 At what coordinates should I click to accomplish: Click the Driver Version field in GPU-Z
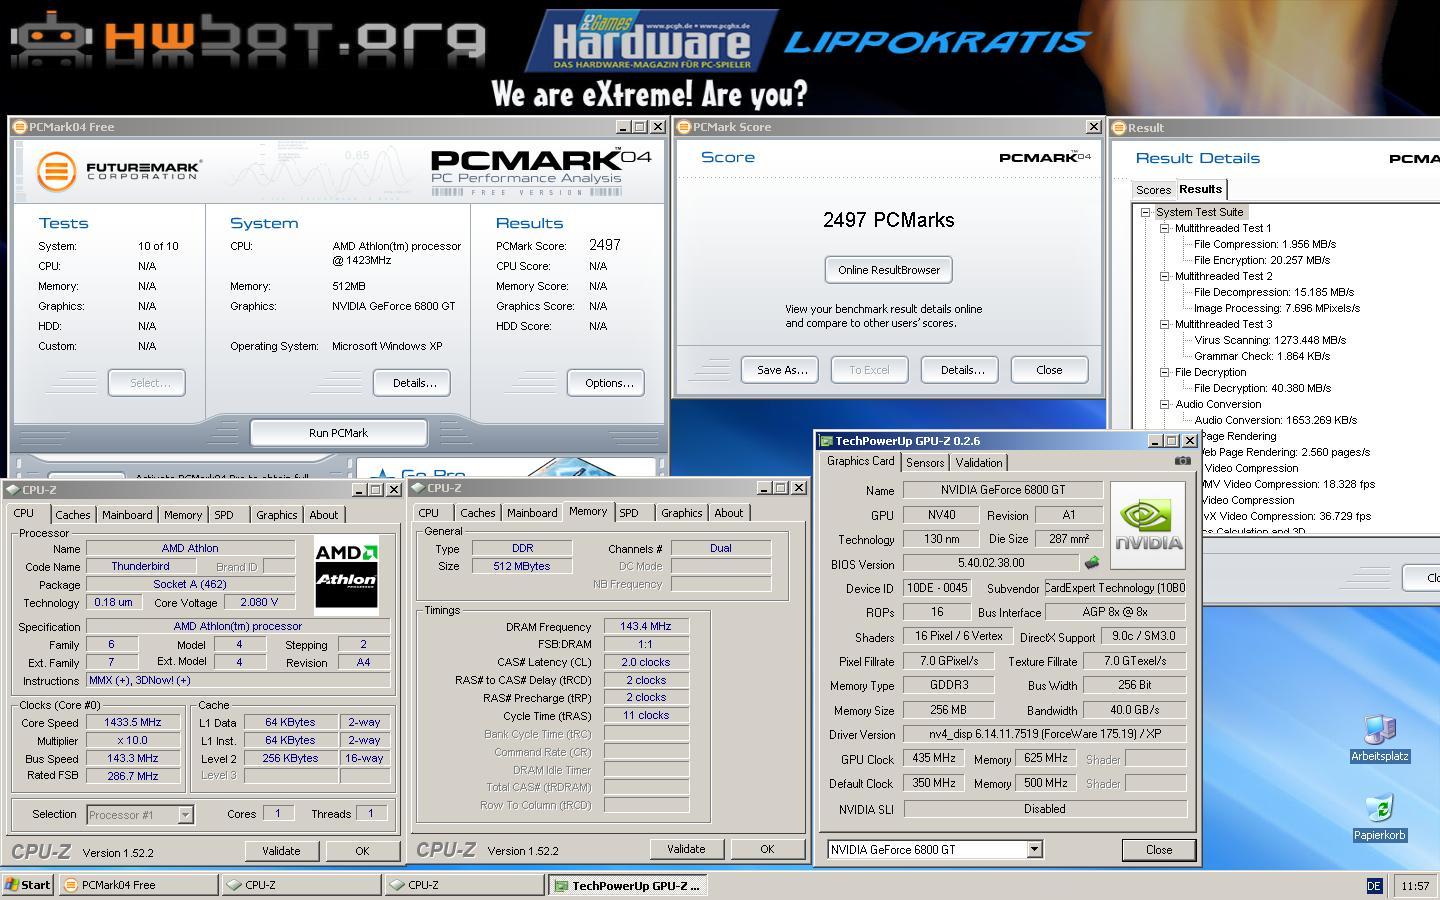tap(1044, 734)
